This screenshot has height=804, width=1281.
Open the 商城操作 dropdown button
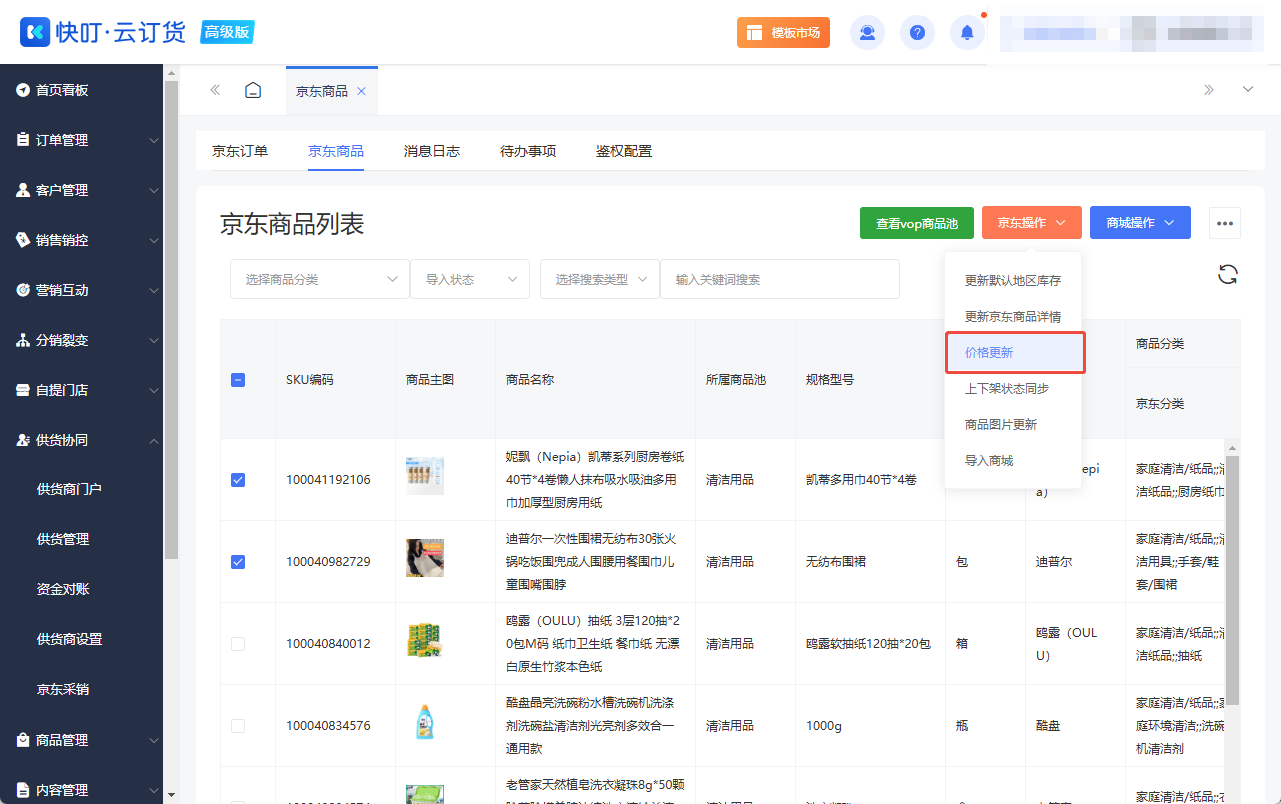[x=1140, y=223]
